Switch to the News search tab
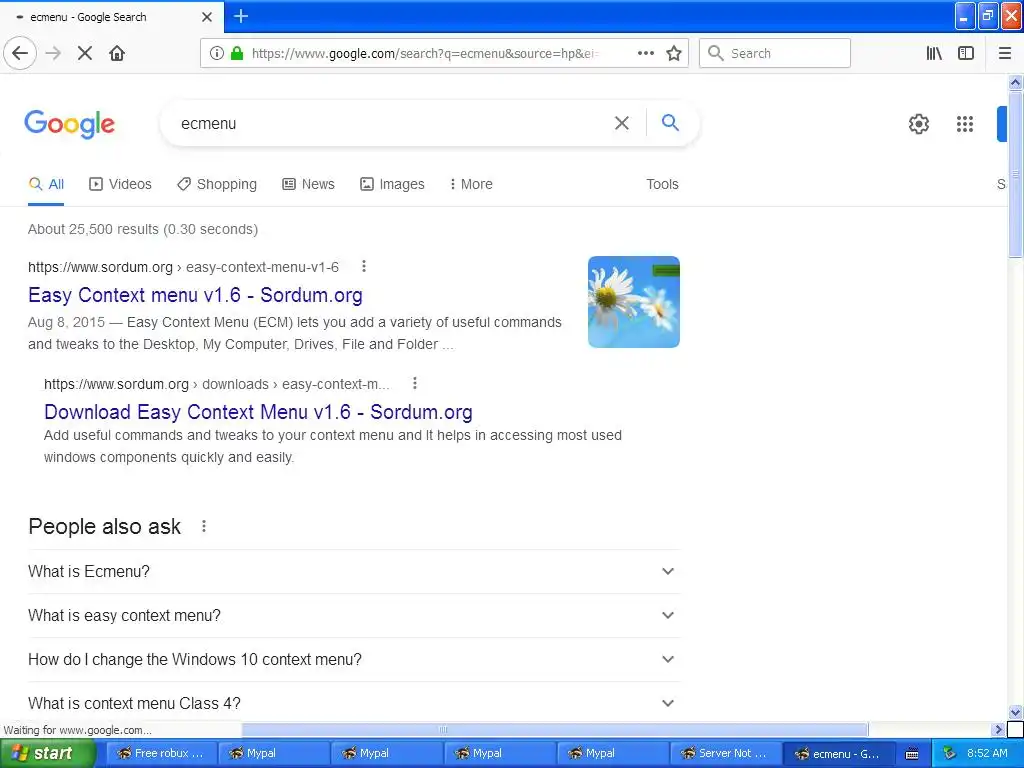The height and width of the screenshot is (768, 1024). click(x=308, y=184)
